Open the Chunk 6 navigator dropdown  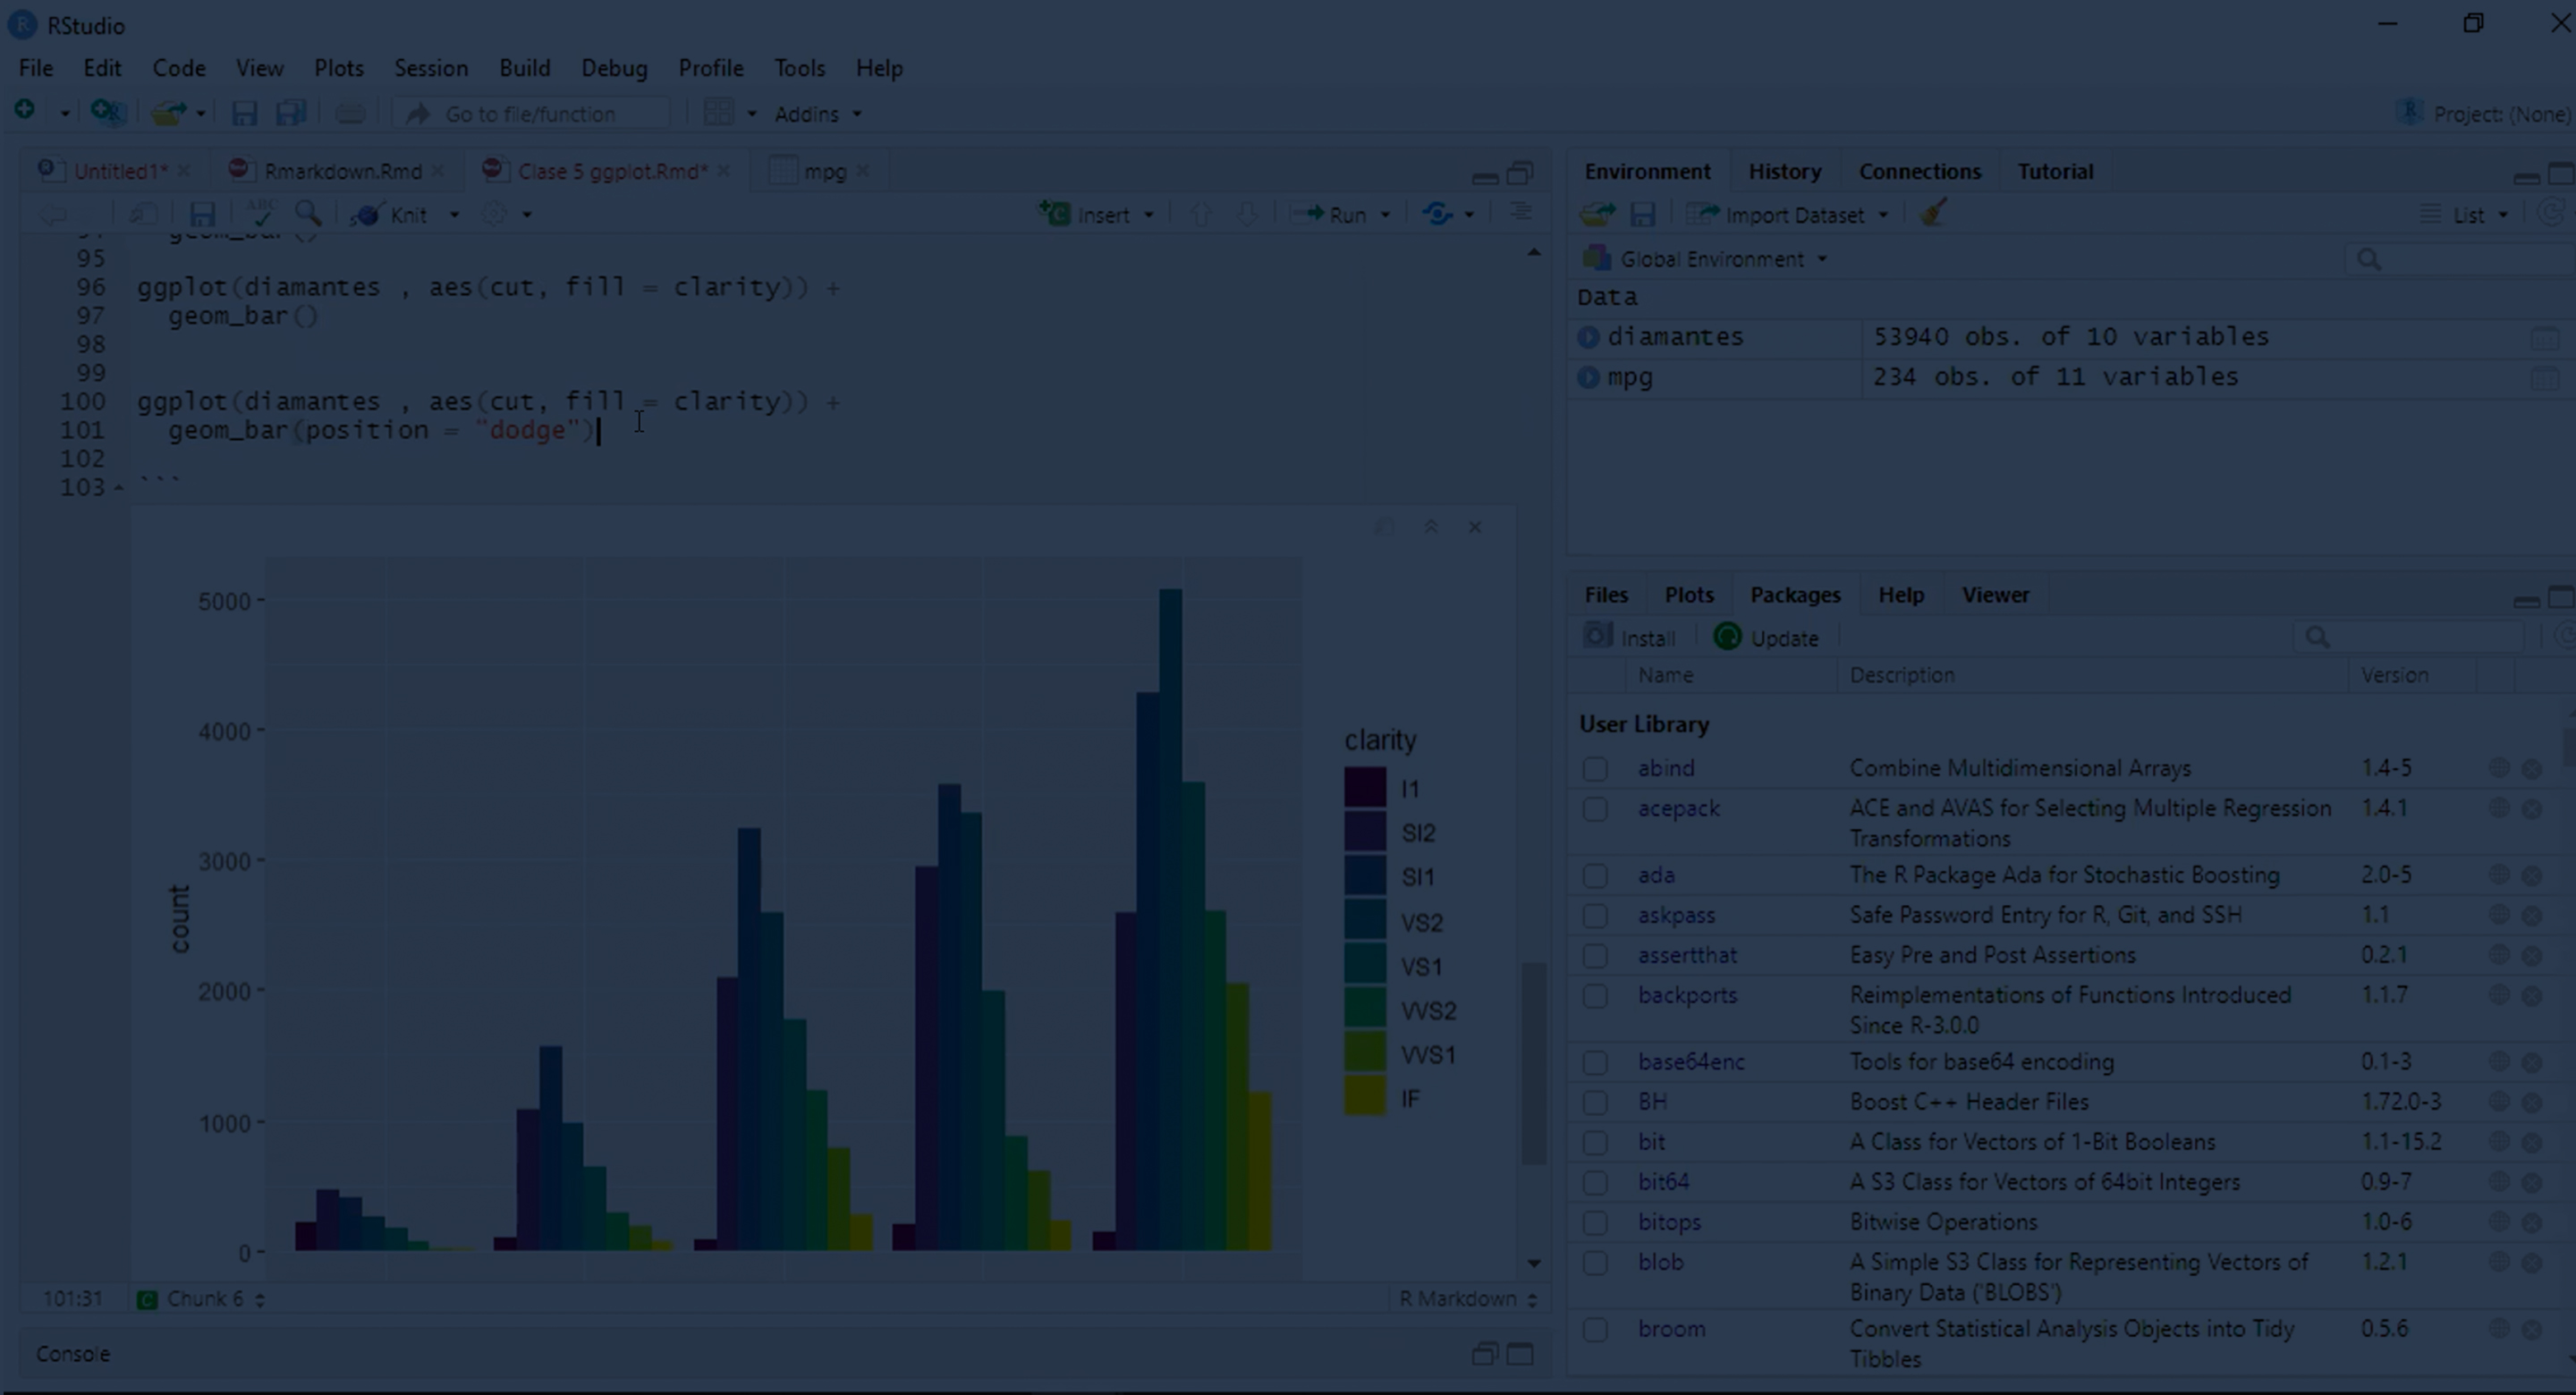[201, 1299]
